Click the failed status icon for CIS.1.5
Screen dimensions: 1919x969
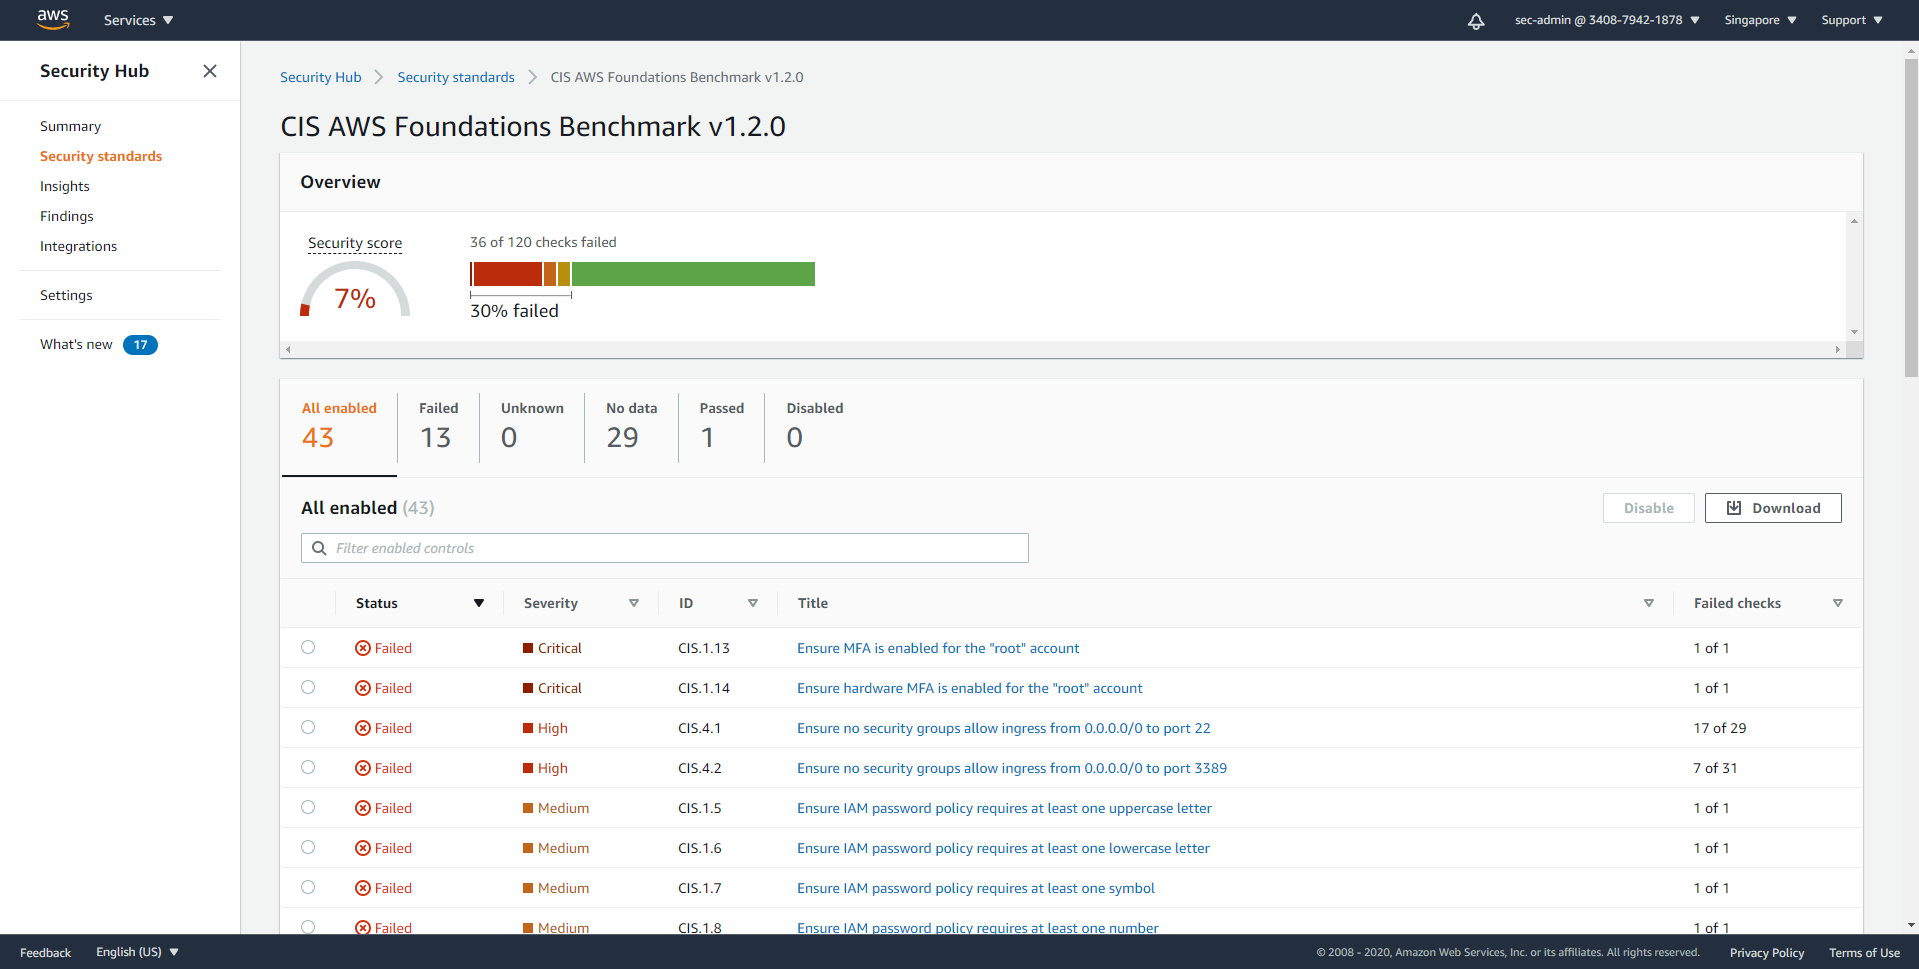tap(363, 808)
